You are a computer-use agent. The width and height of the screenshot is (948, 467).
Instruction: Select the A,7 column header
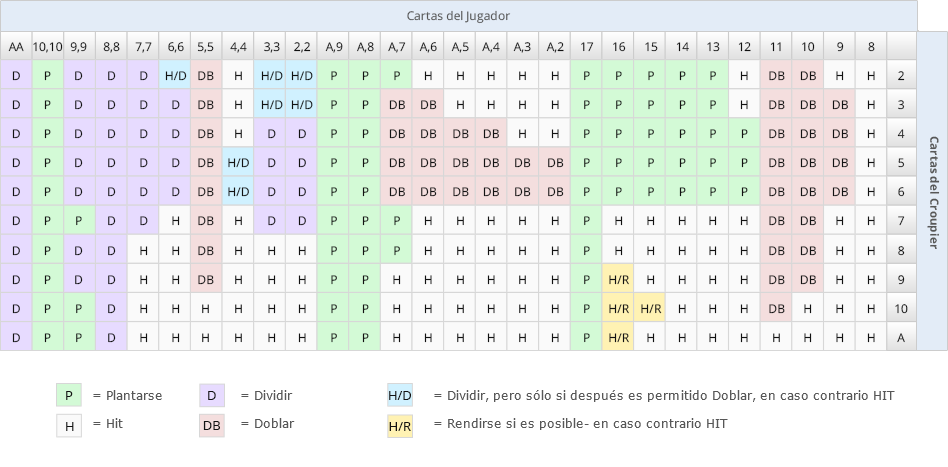coord(397,46)
